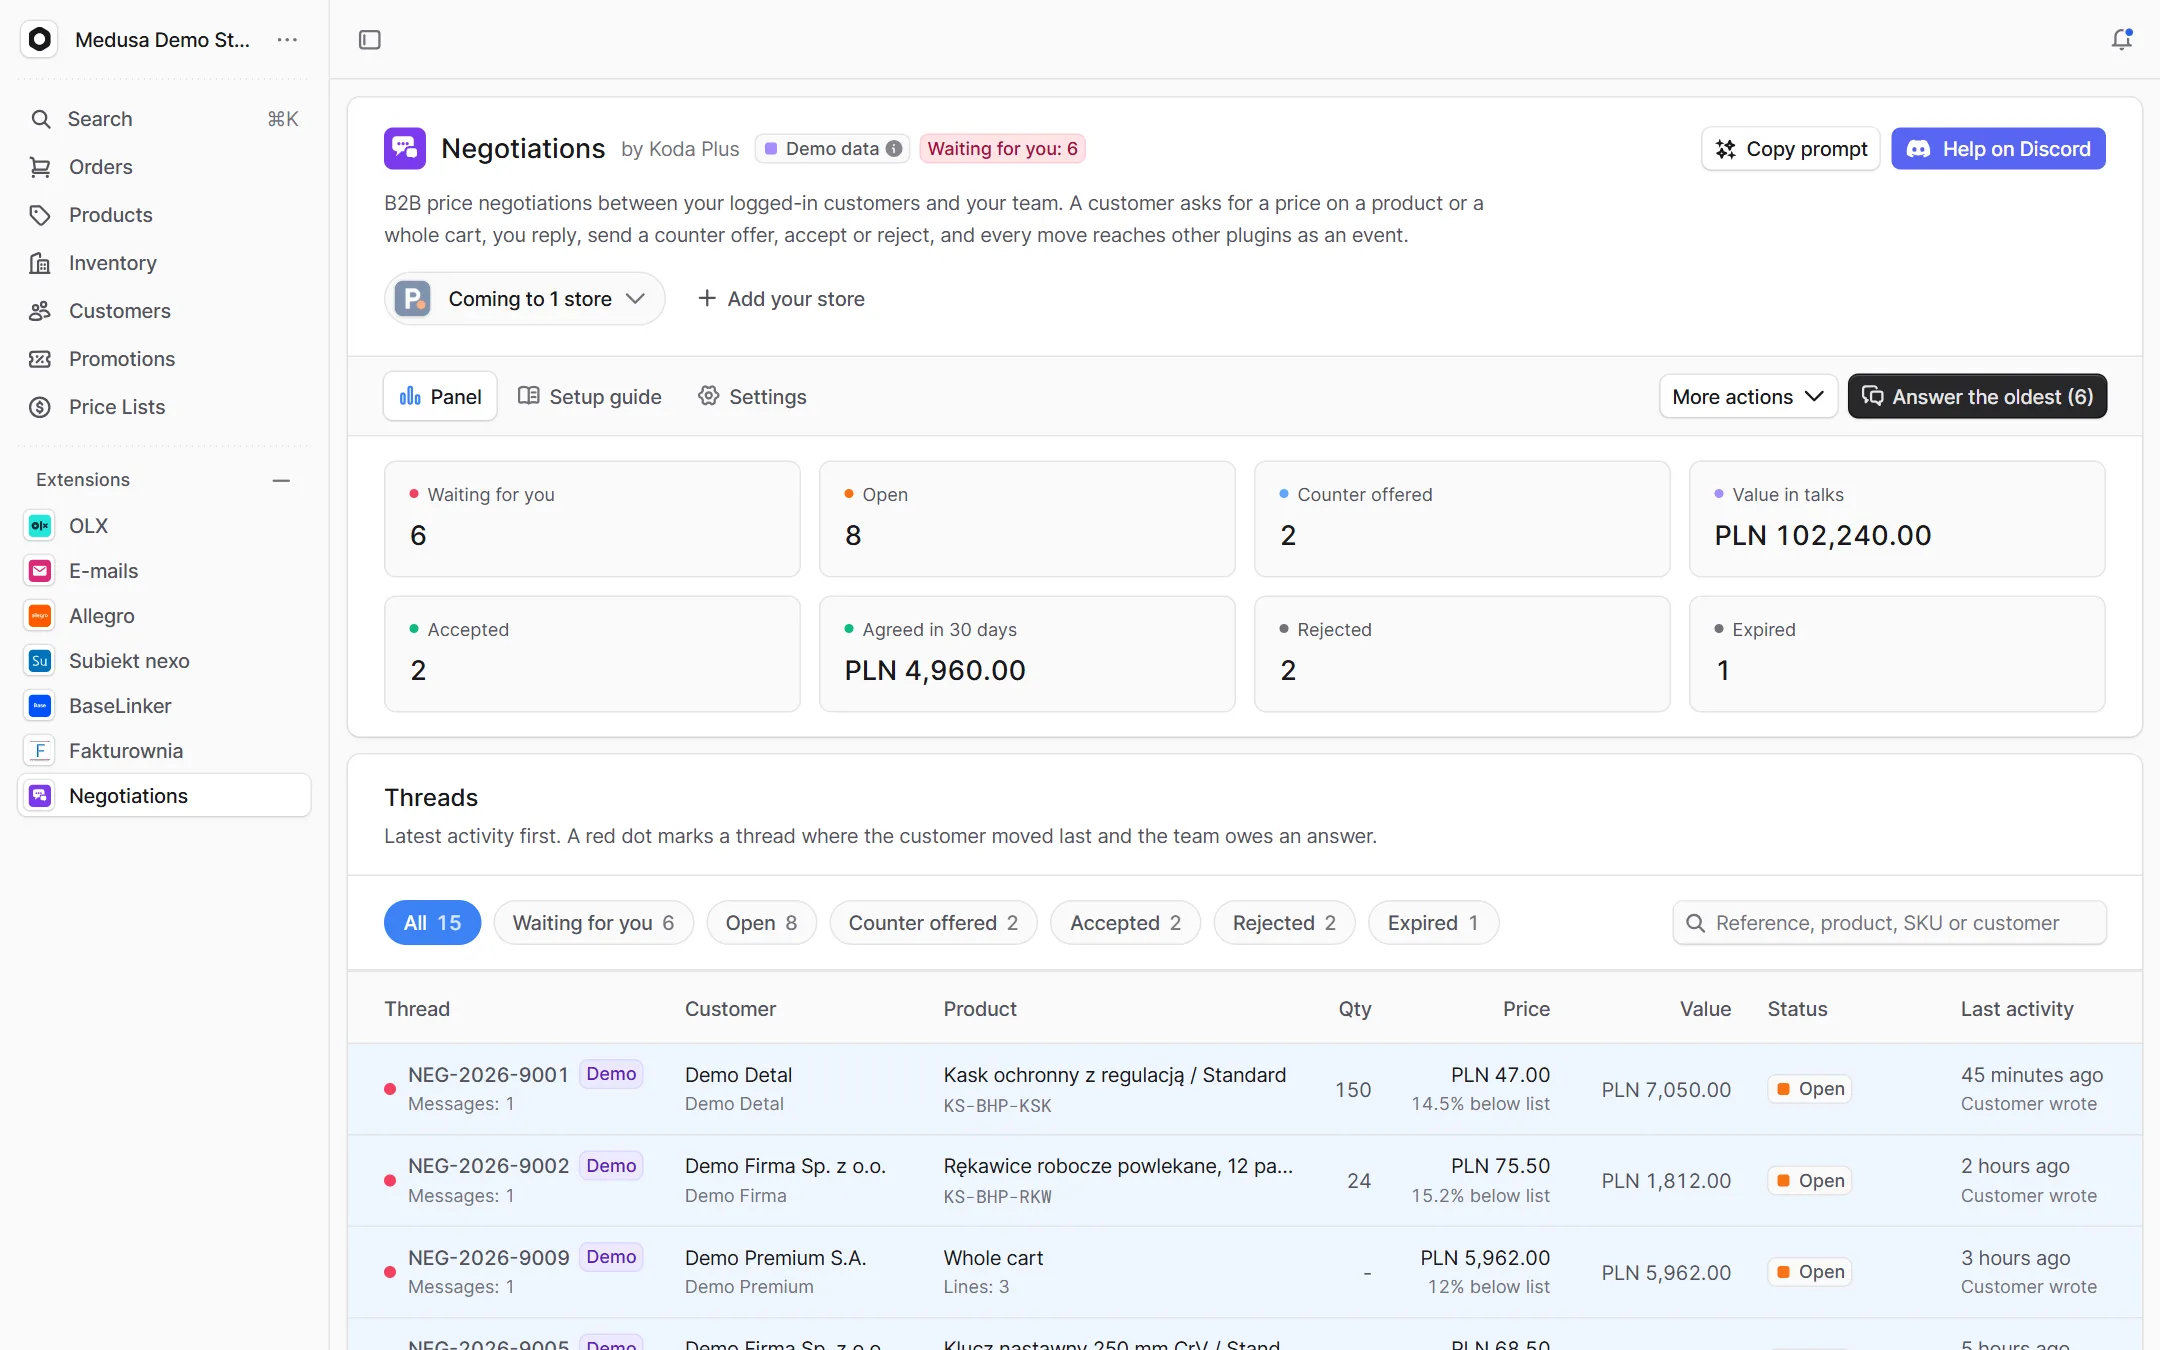Click the Customers people icon
Viewport: 2160px width, 1350px height.
coord(40,311)
